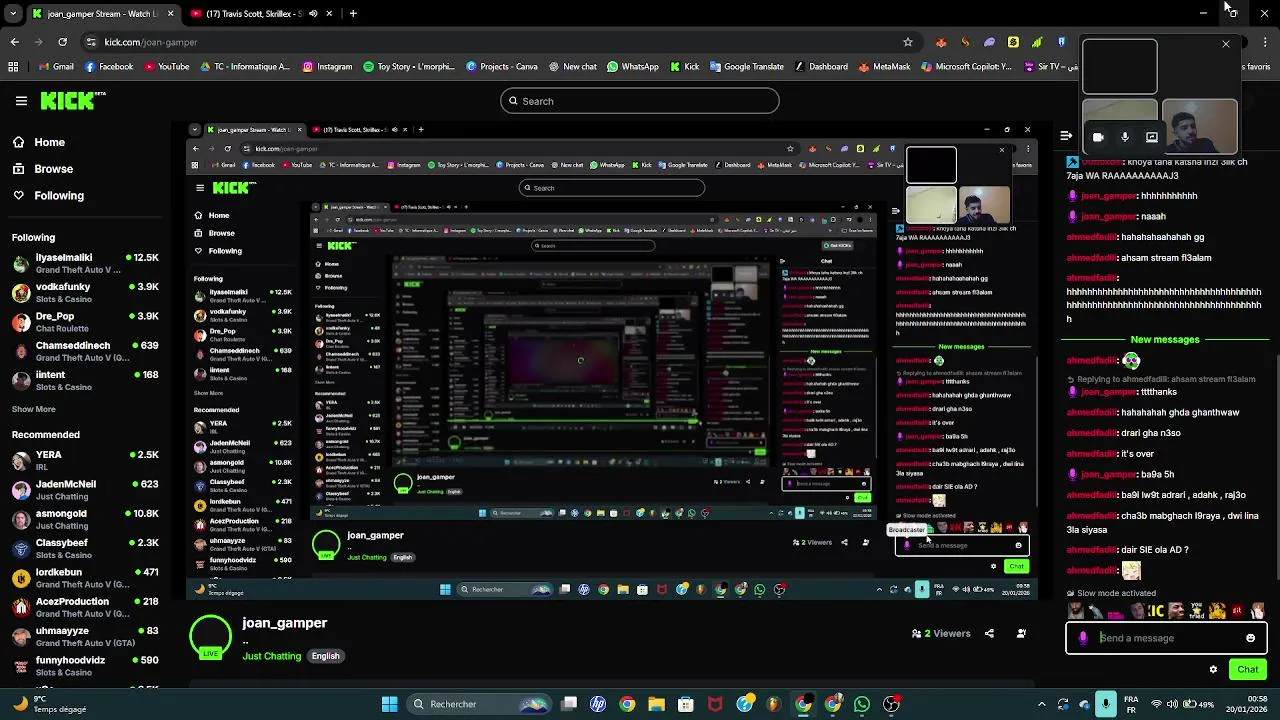Open the Instagram bookmark
This screenshot has height=720, width=1280.
(327, 67)
